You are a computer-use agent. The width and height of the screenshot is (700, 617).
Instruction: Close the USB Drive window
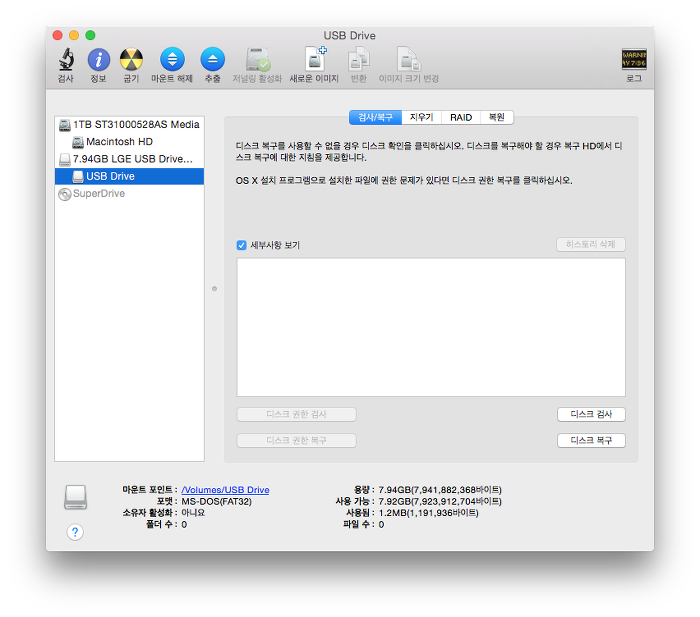coord(58,35)
